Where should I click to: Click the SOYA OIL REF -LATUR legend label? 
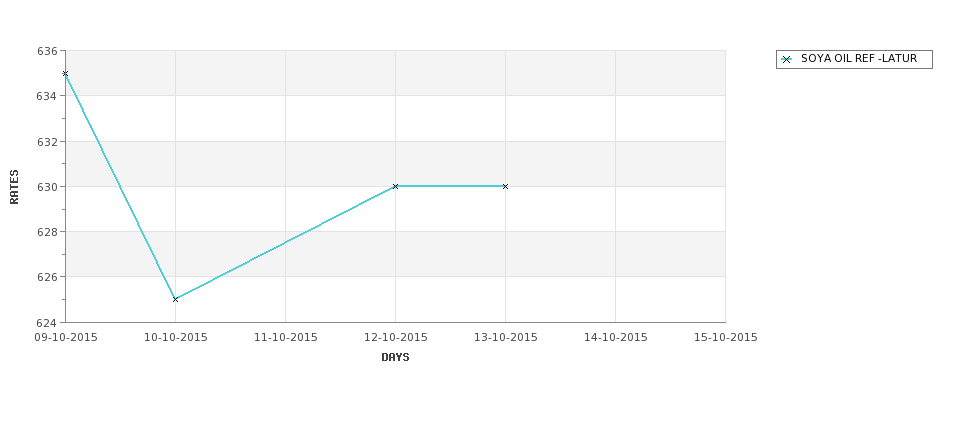858,59
